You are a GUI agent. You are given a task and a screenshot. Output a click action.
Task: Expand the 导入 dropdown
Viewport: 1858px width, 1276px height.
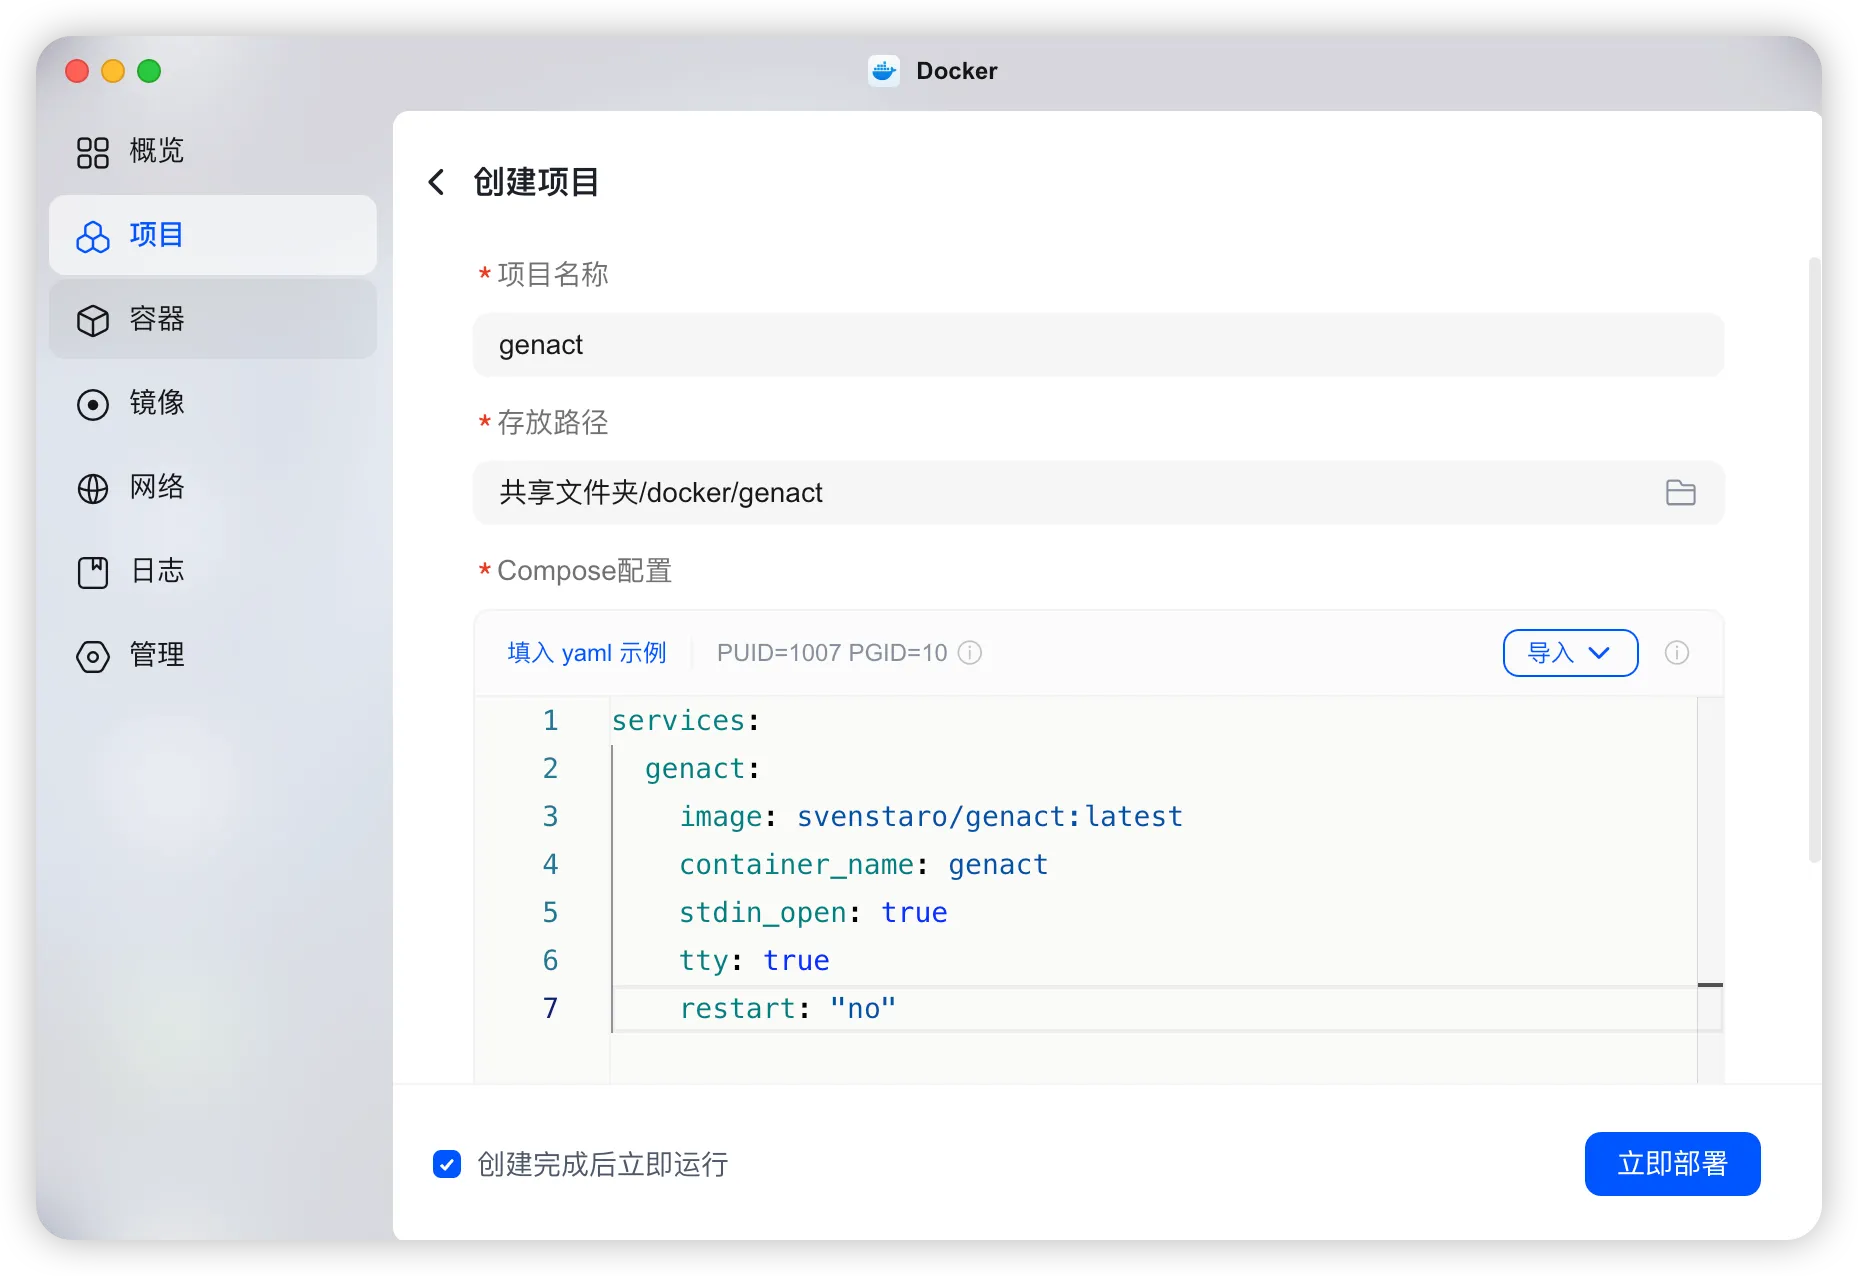pos(1570,653)
